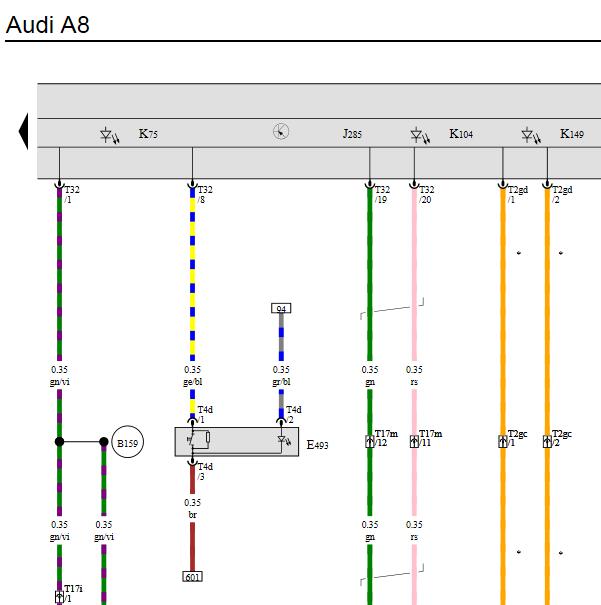Select the T32/19 pin label

coord(382,194)
